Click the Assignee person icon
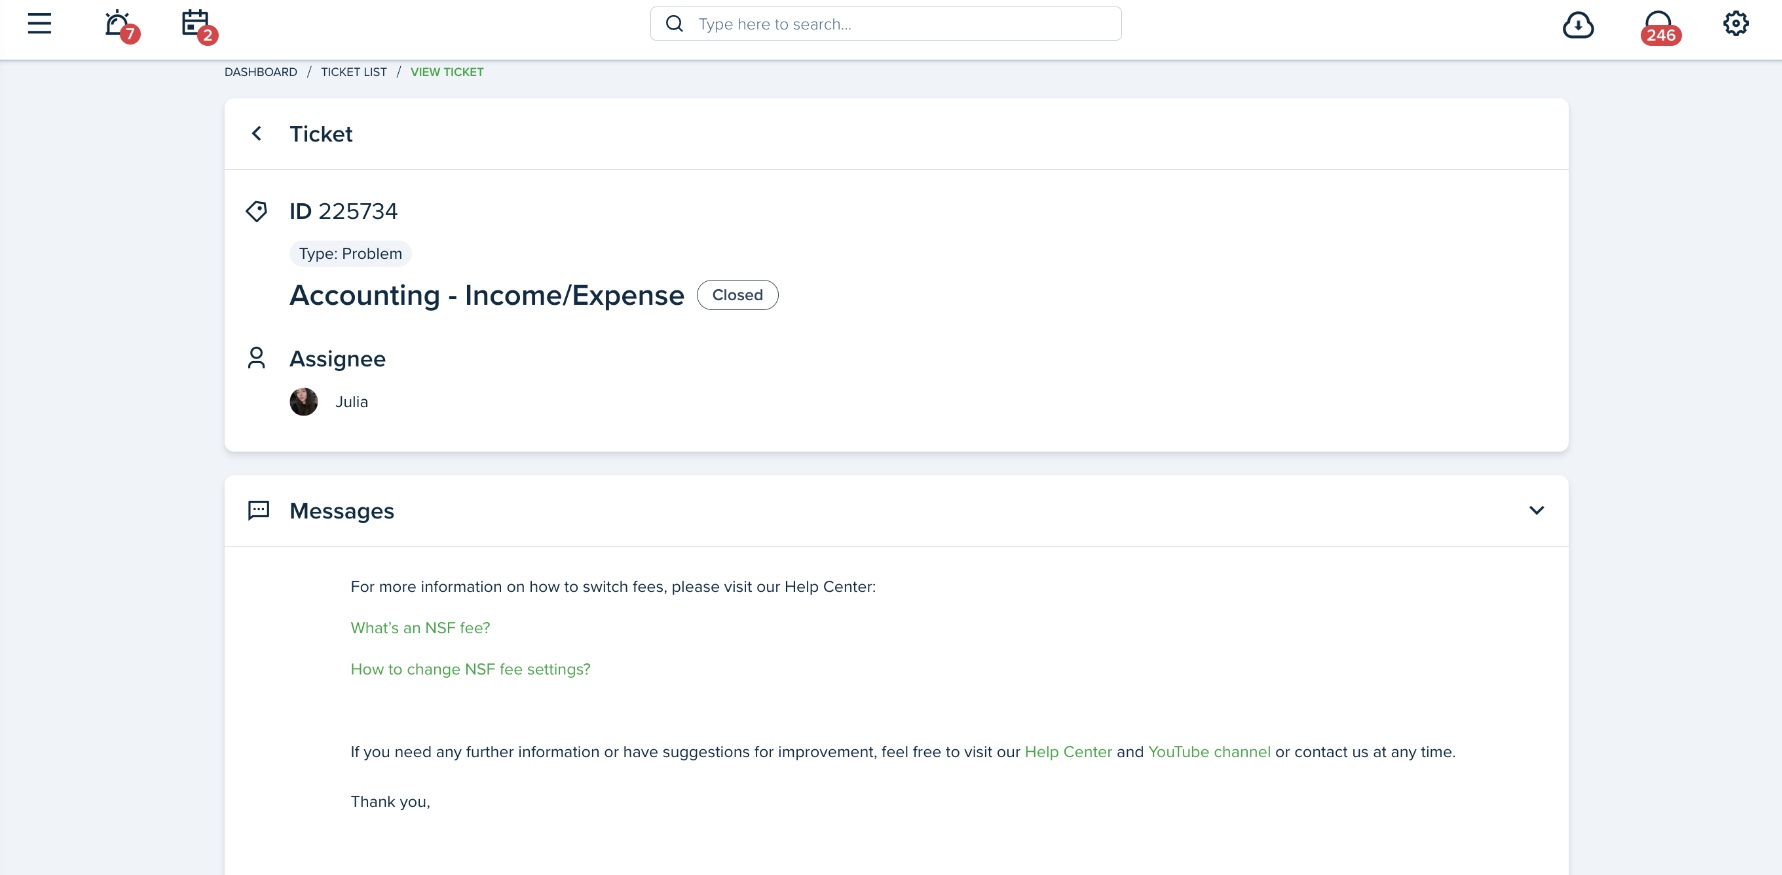The image size is (1782, 875). pos(257,358)
